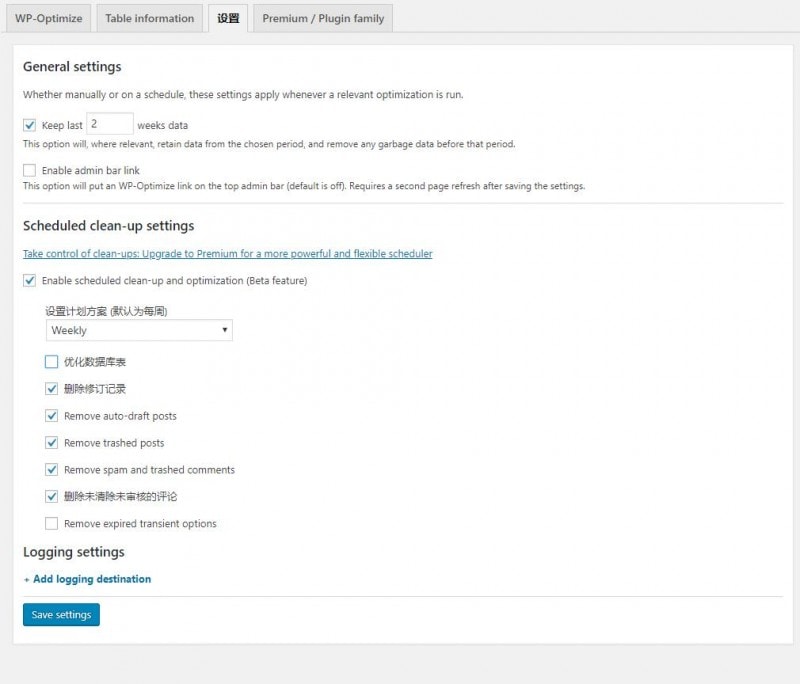Uncheck Remove auto-draft posts
The width and height of the screenshot is (800, 684).
[52, 416]
